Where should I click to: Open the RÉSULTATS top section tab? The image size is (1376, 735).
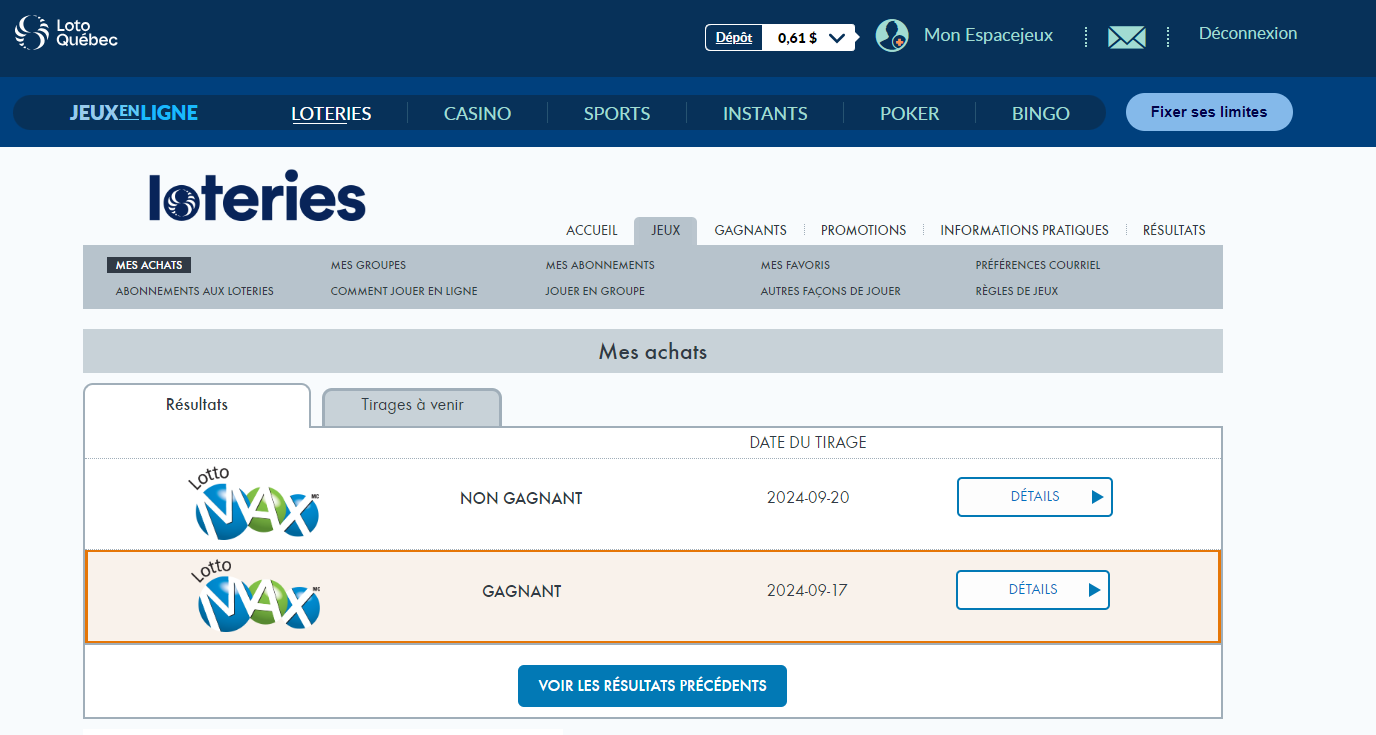point(1174,230)
